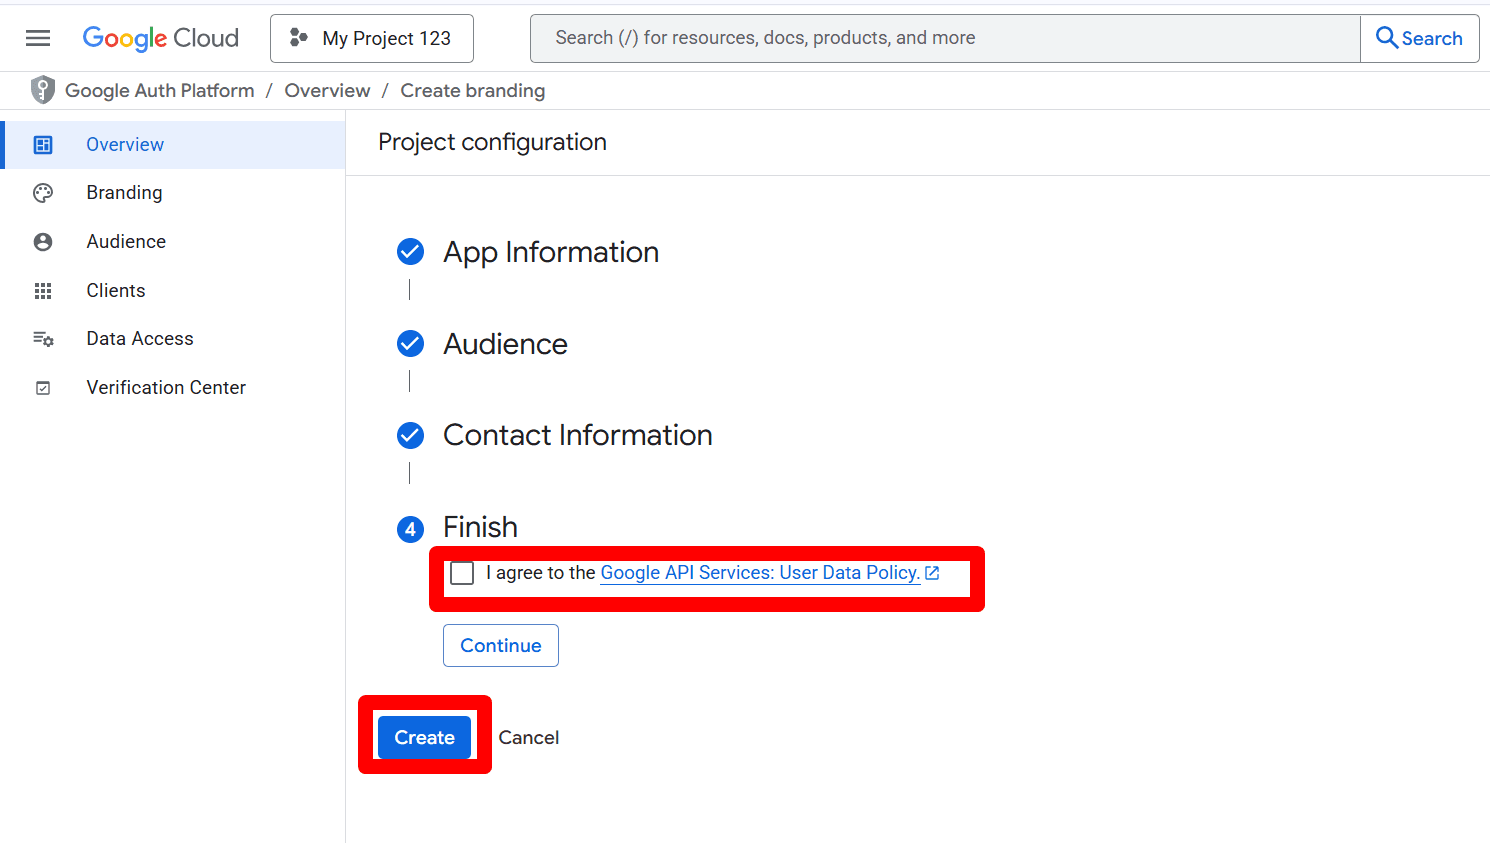Open Verification Center in the sidebar
Image resolution: width=1490 pixels, height=843 pixels.
point(173,388)
